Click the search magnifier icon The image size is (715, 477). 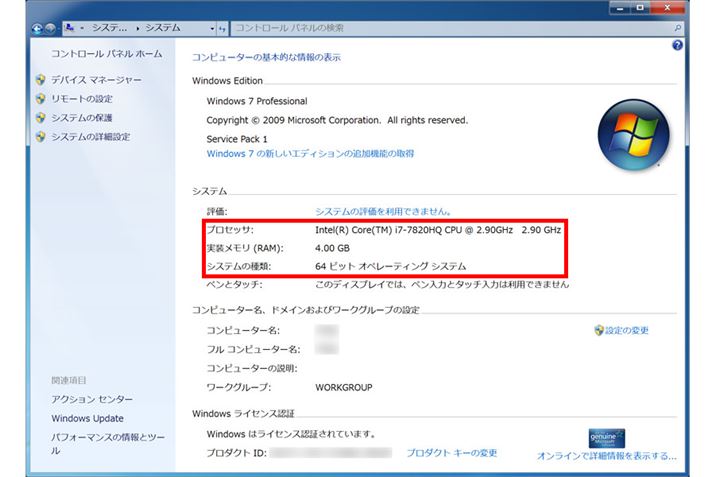click(678, 28)
